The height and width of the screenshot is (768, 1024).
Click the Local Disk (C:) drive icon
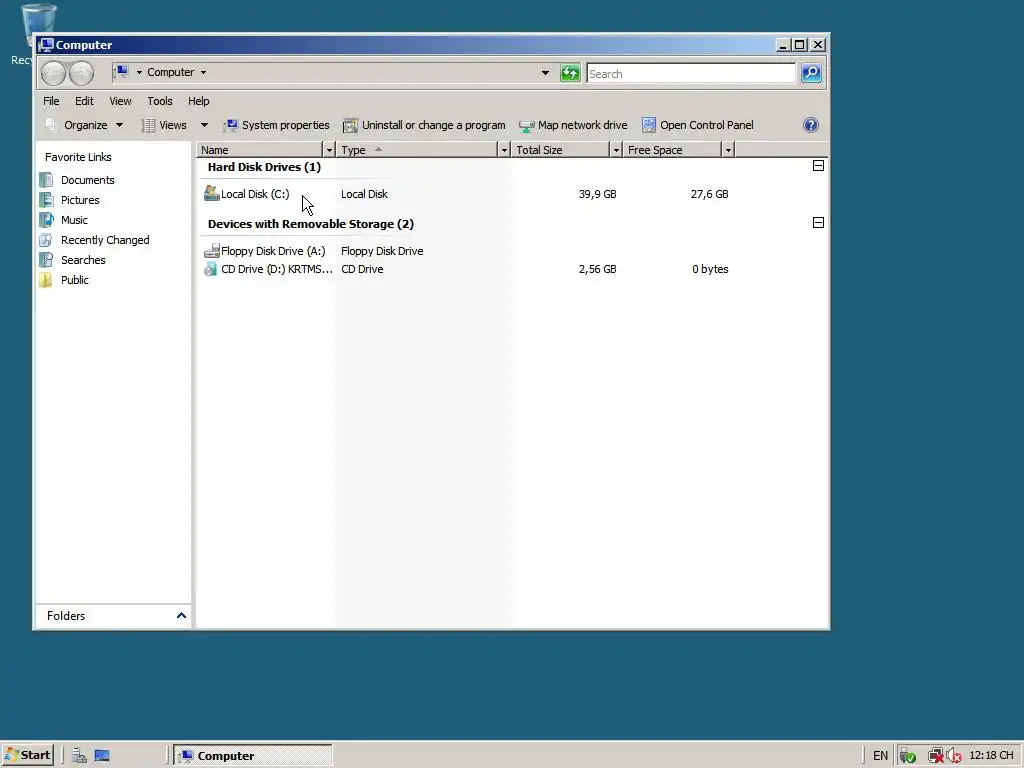(x=211, y=193)
